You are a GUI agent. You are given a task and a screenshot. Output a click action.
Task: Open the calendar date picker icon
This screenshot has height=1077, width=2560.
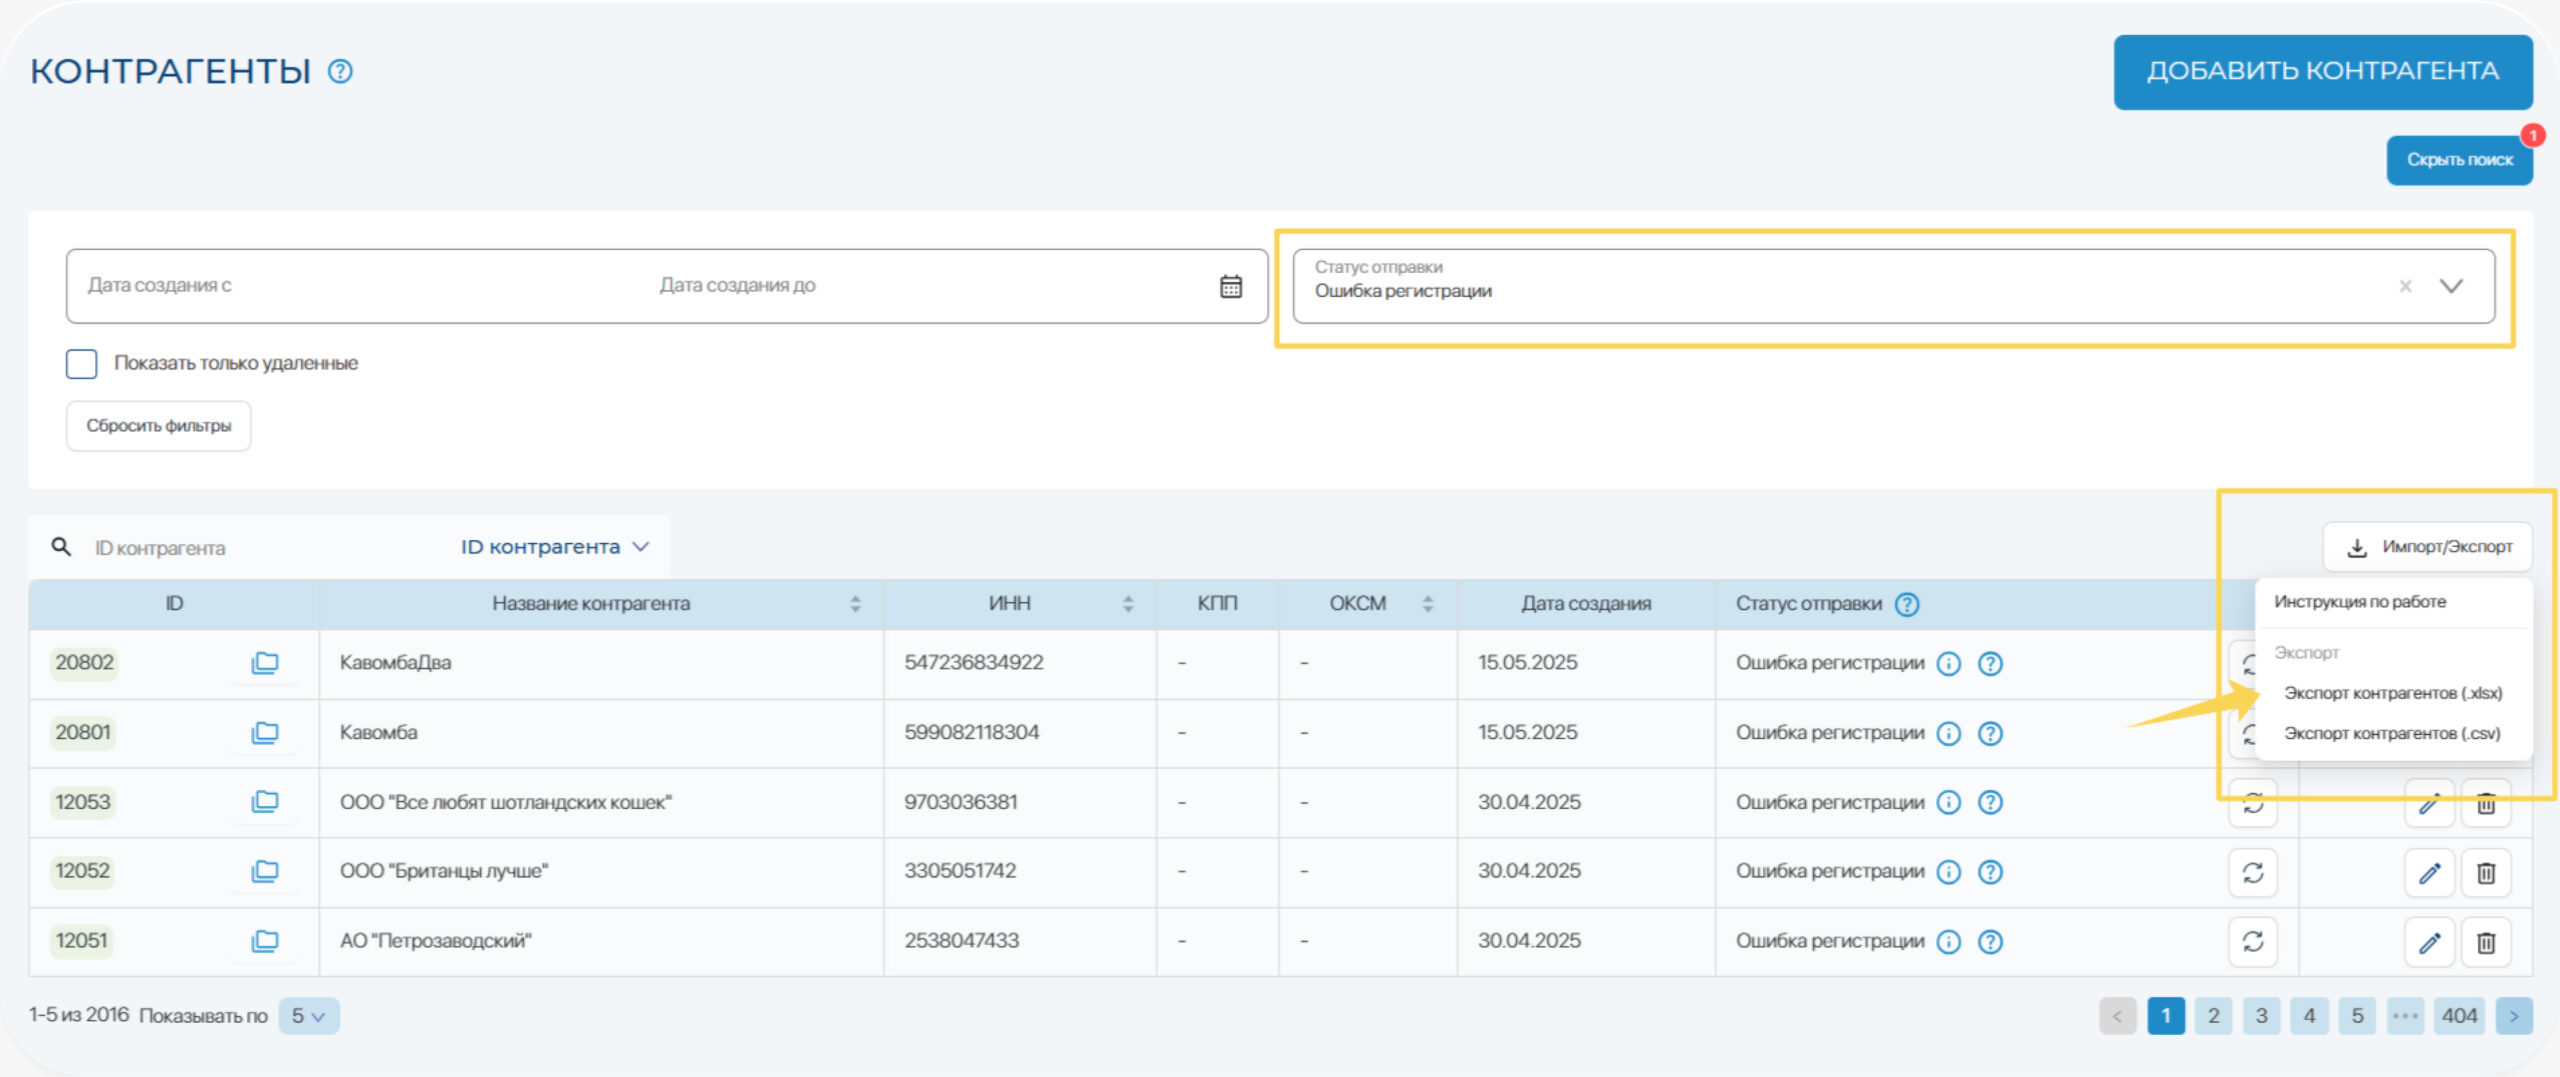point(1230,287)
